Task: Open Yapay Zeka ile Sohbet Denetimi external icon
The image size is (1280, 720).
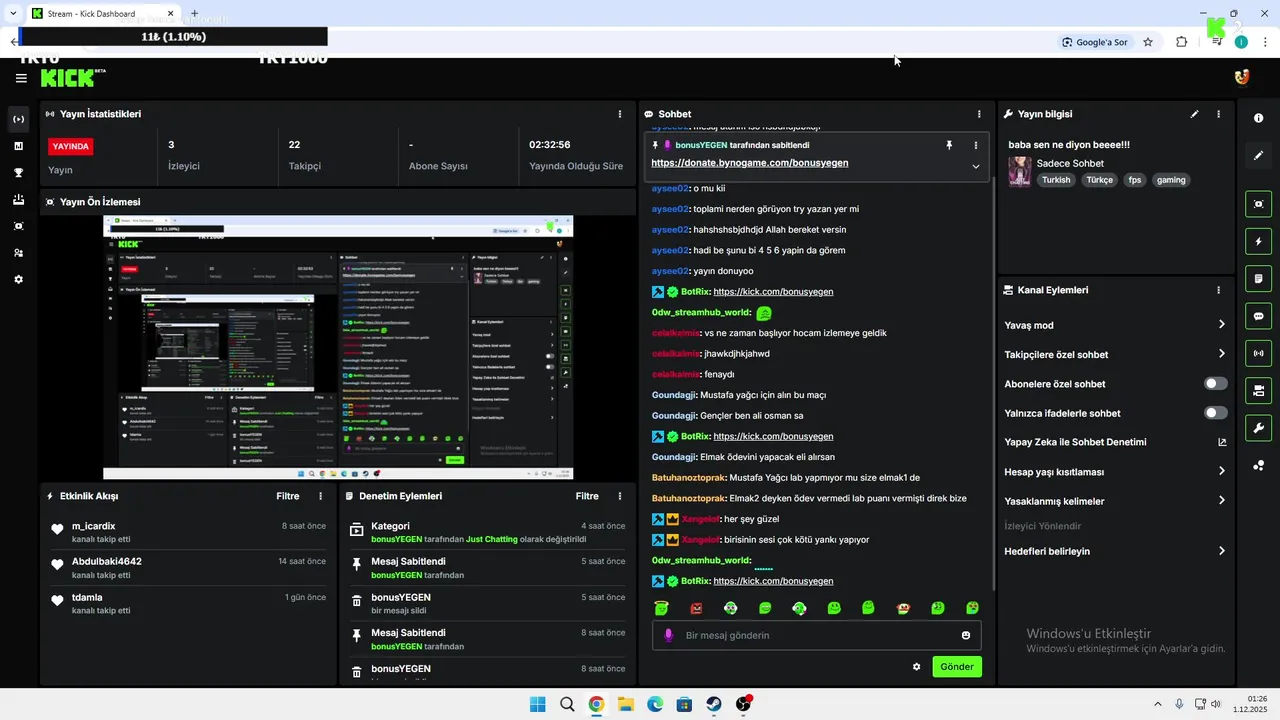Action: pos(1222,442)
